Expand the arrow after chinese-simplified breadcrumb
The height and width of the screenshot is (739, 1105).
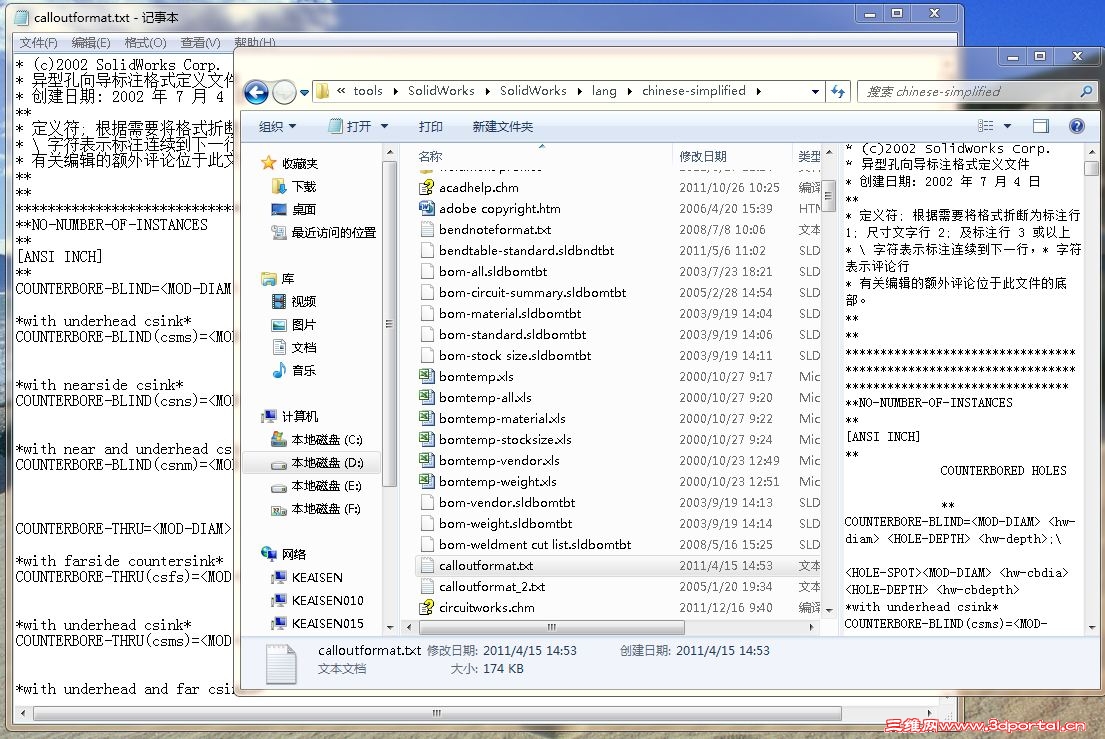coord(758,92)
